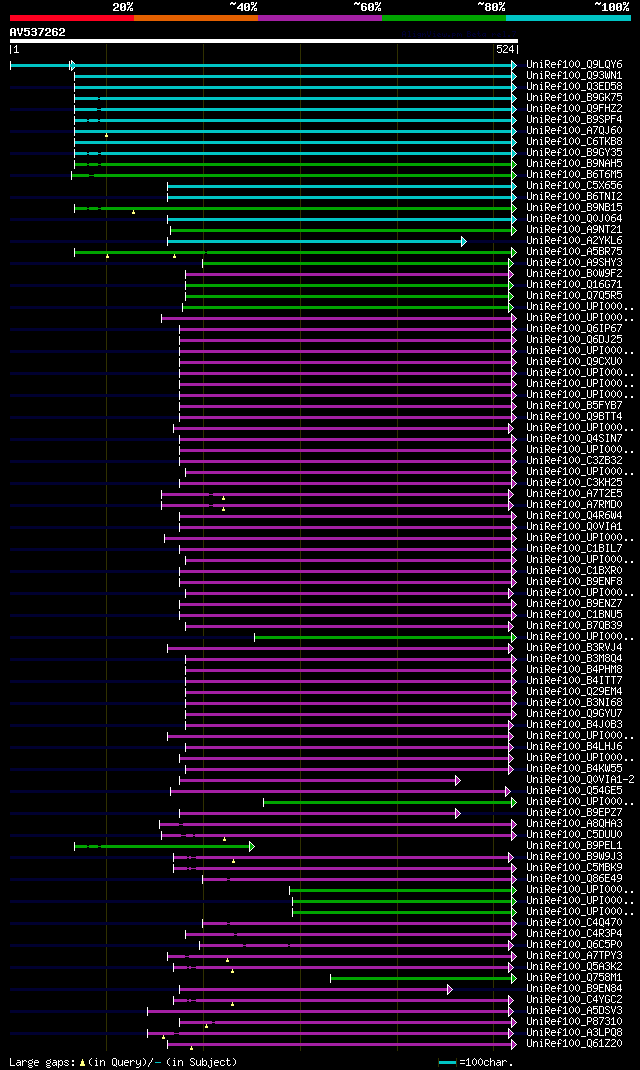Click the arrowhead ending the A2YKL6 bar

tap(464, 241)
